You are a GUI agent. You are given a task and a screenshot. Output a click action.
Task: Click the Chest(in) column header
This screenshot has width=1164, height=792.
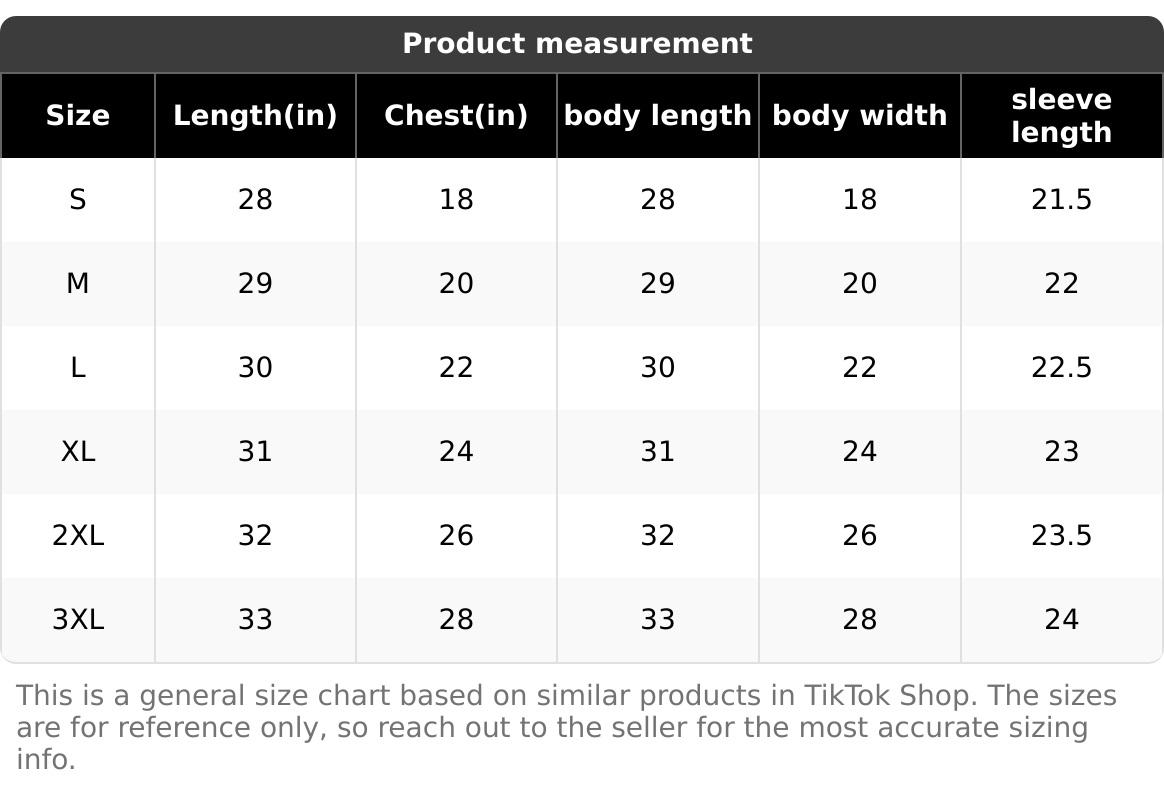[456, 115]
